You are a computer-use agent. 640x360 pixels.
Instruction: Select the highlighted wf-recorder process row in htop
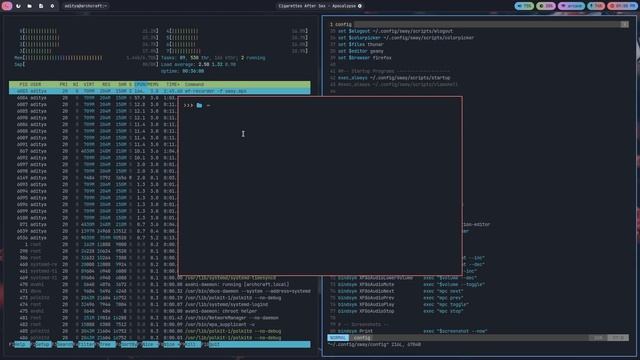point(160,91)
